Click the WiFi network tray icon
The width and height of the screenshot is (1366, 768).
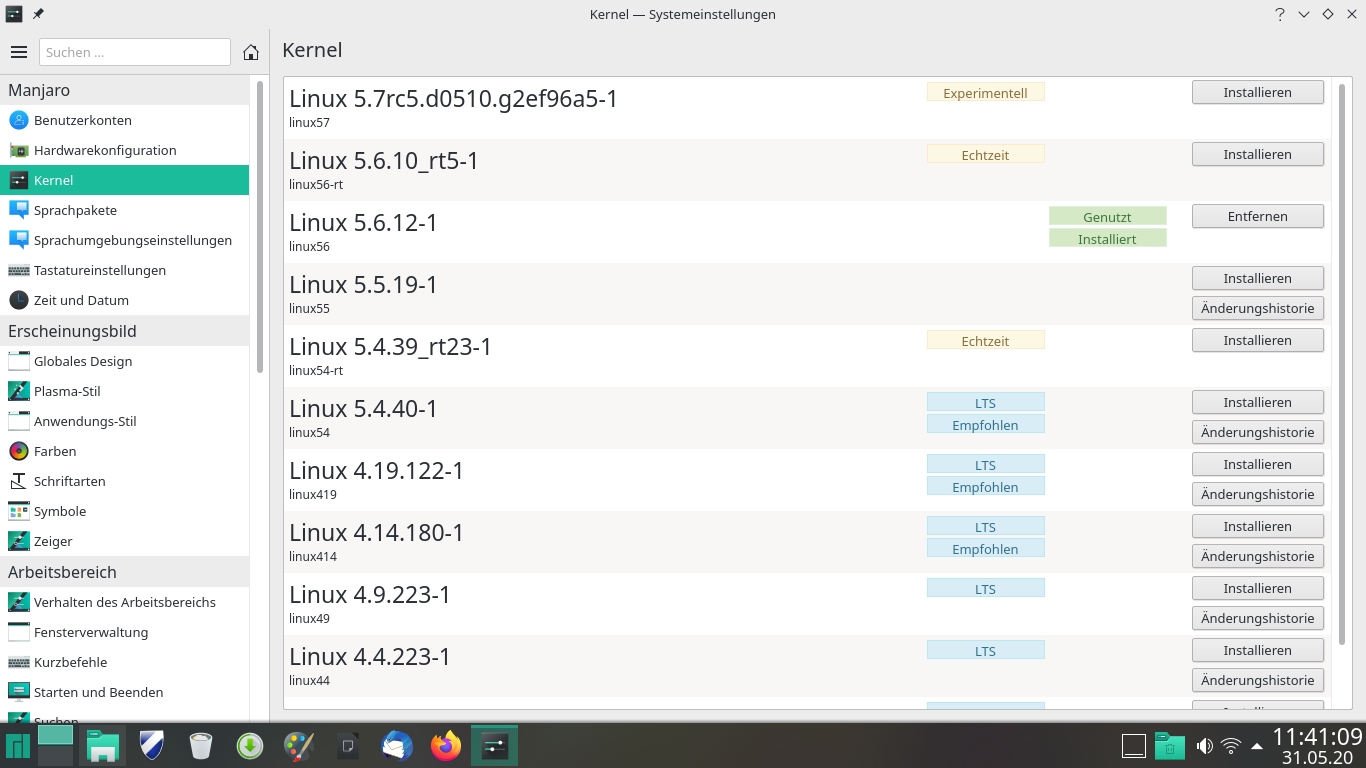(1231, 746)
